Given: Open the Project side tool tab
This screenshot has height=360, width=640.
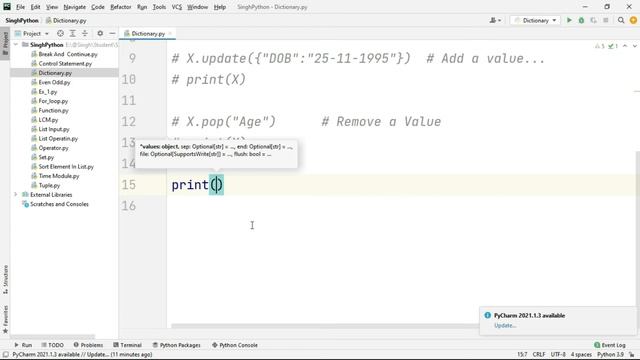Looking at the screenshot, I should pos(5,43).
